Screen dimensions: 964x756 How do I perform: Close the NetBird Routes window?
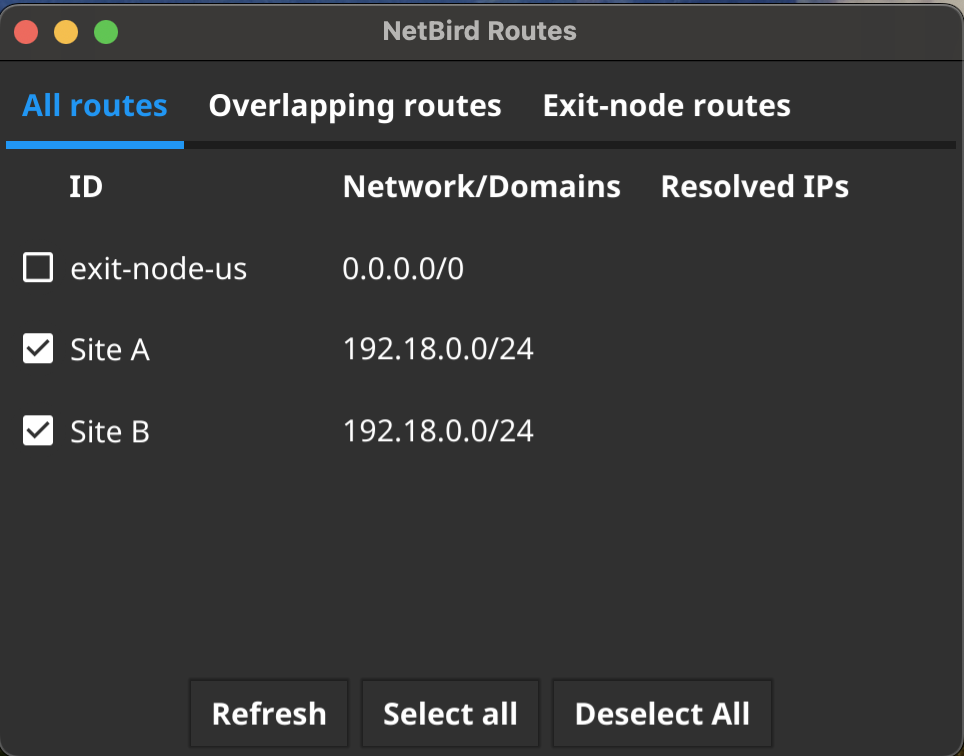[26, 32]
